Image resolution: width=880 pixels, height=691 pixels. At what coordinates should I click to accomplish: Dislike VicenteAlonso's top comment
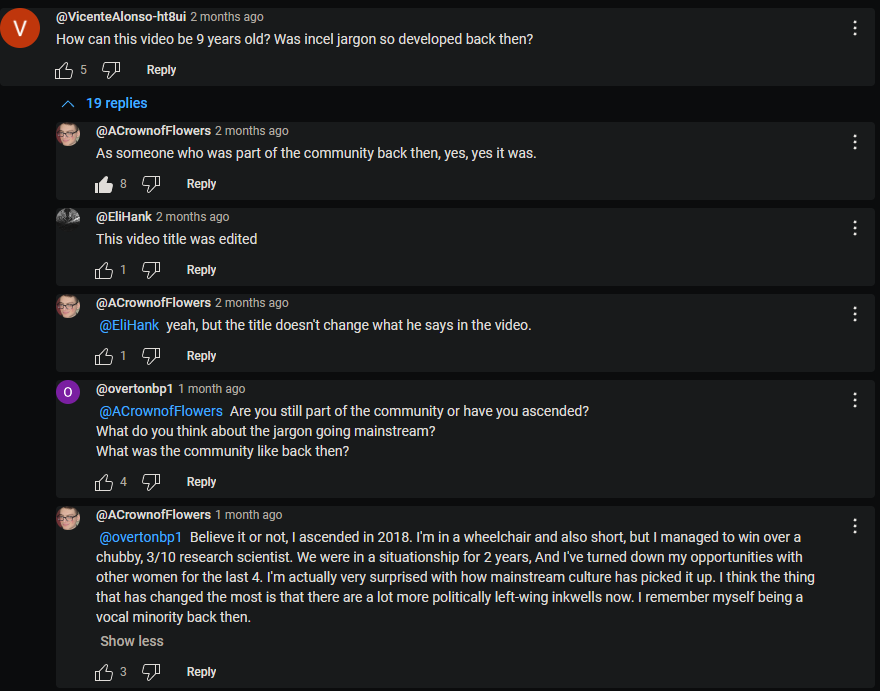[x=111, y=70]
